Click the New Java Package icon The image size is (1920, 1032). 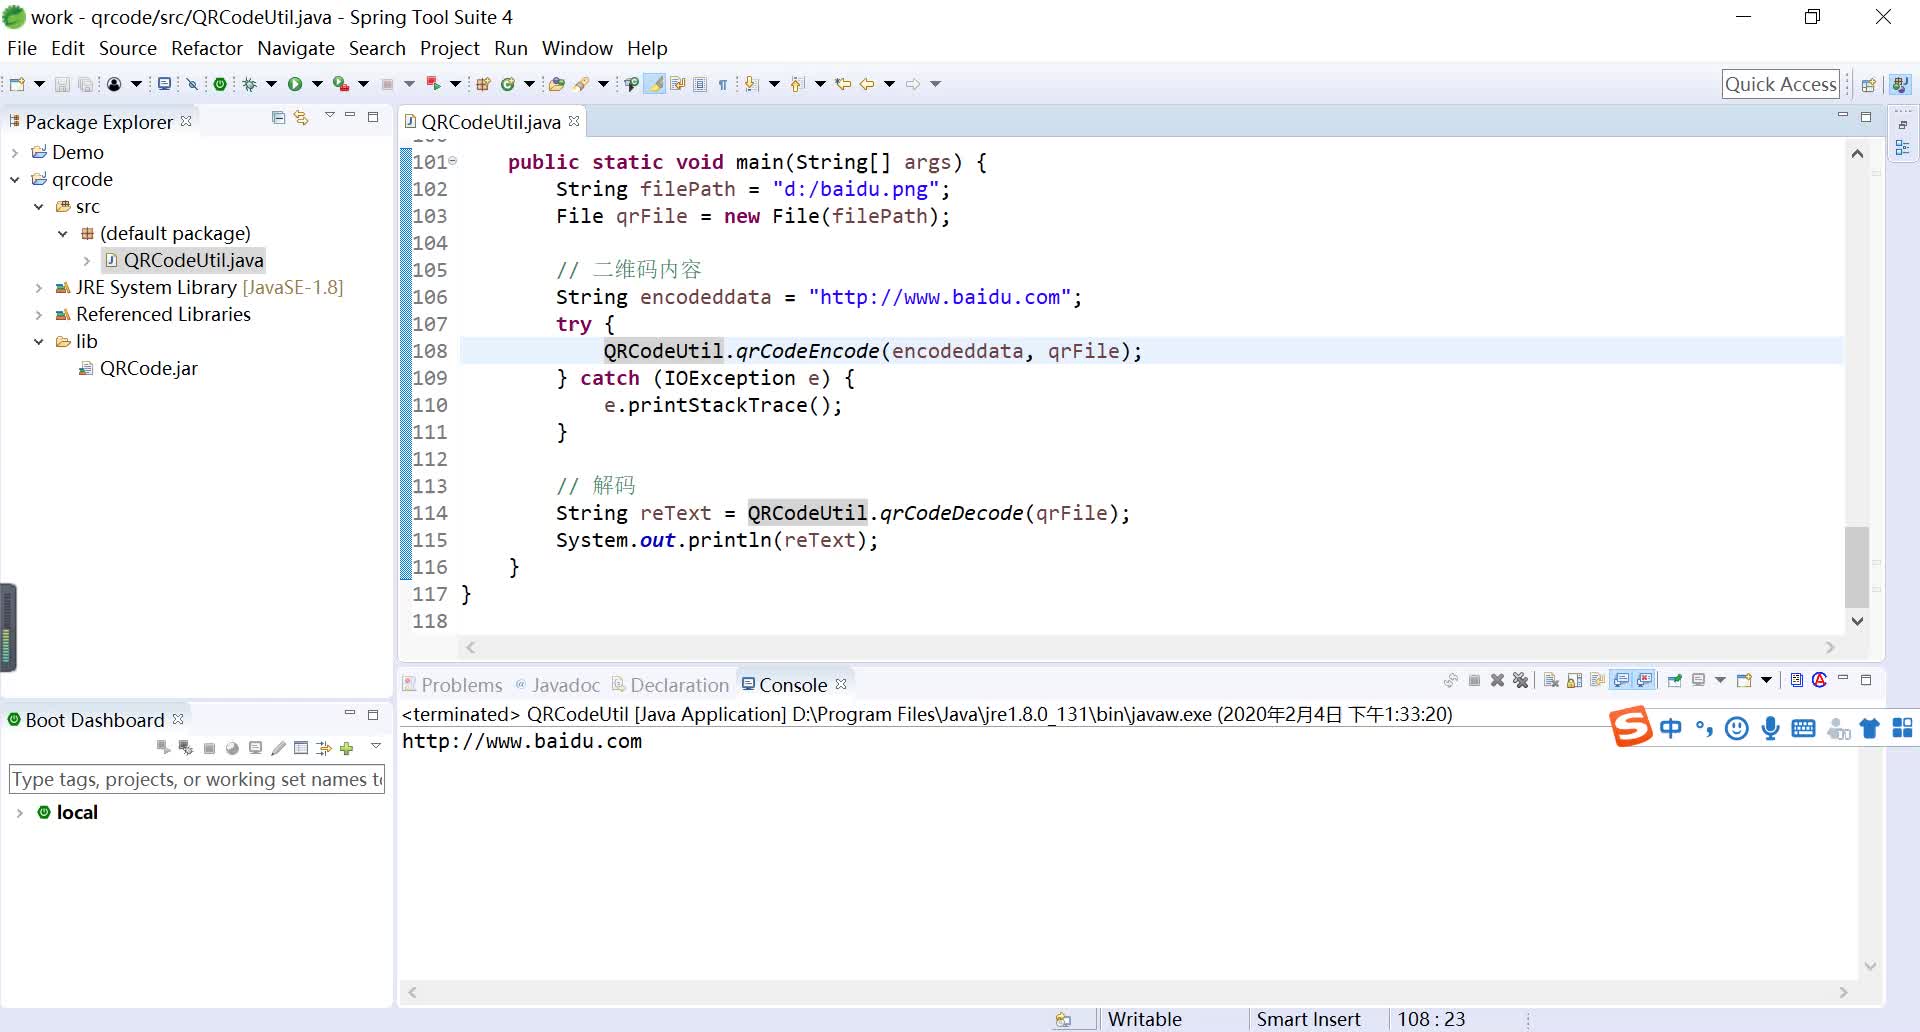pyautogui.click(x=483, y=84)
